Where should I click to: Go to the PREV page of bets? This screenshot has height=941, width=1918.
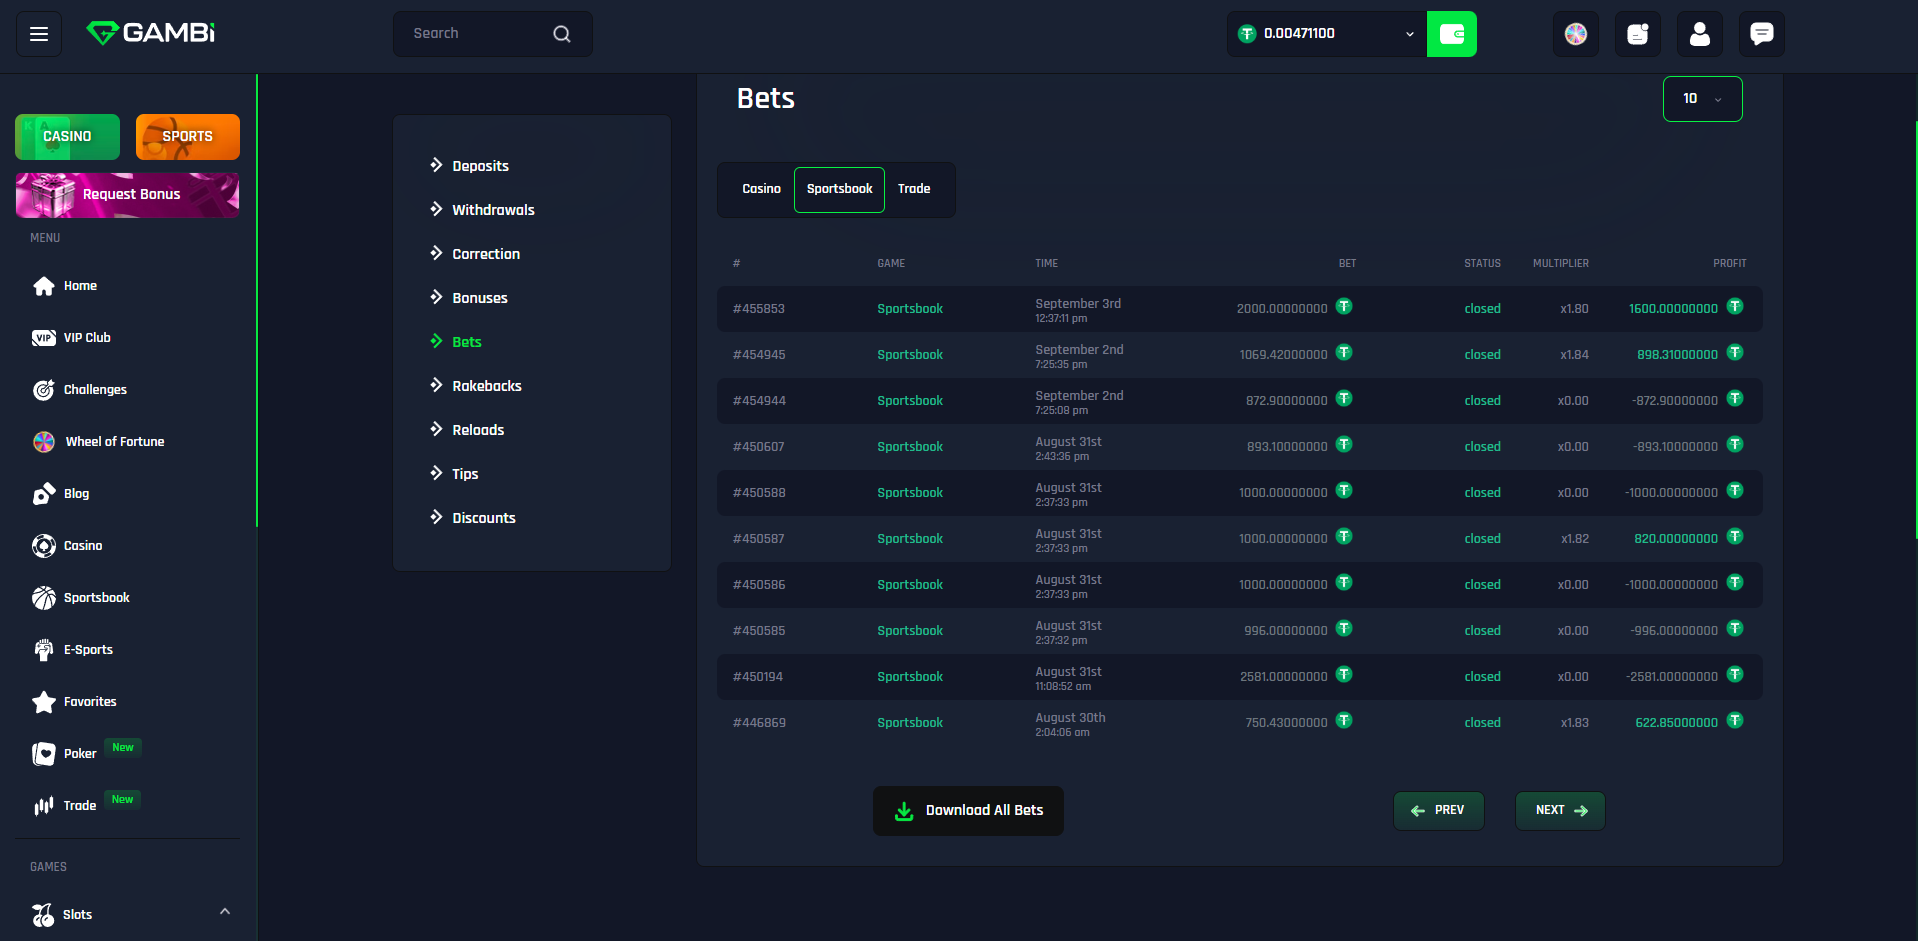coord(1439,811)
